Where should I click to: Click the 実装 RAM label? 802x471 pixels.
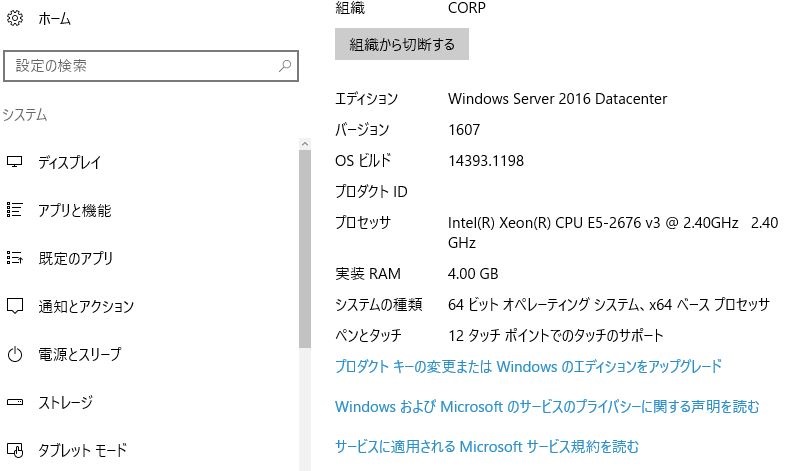(x=368, y=274)
